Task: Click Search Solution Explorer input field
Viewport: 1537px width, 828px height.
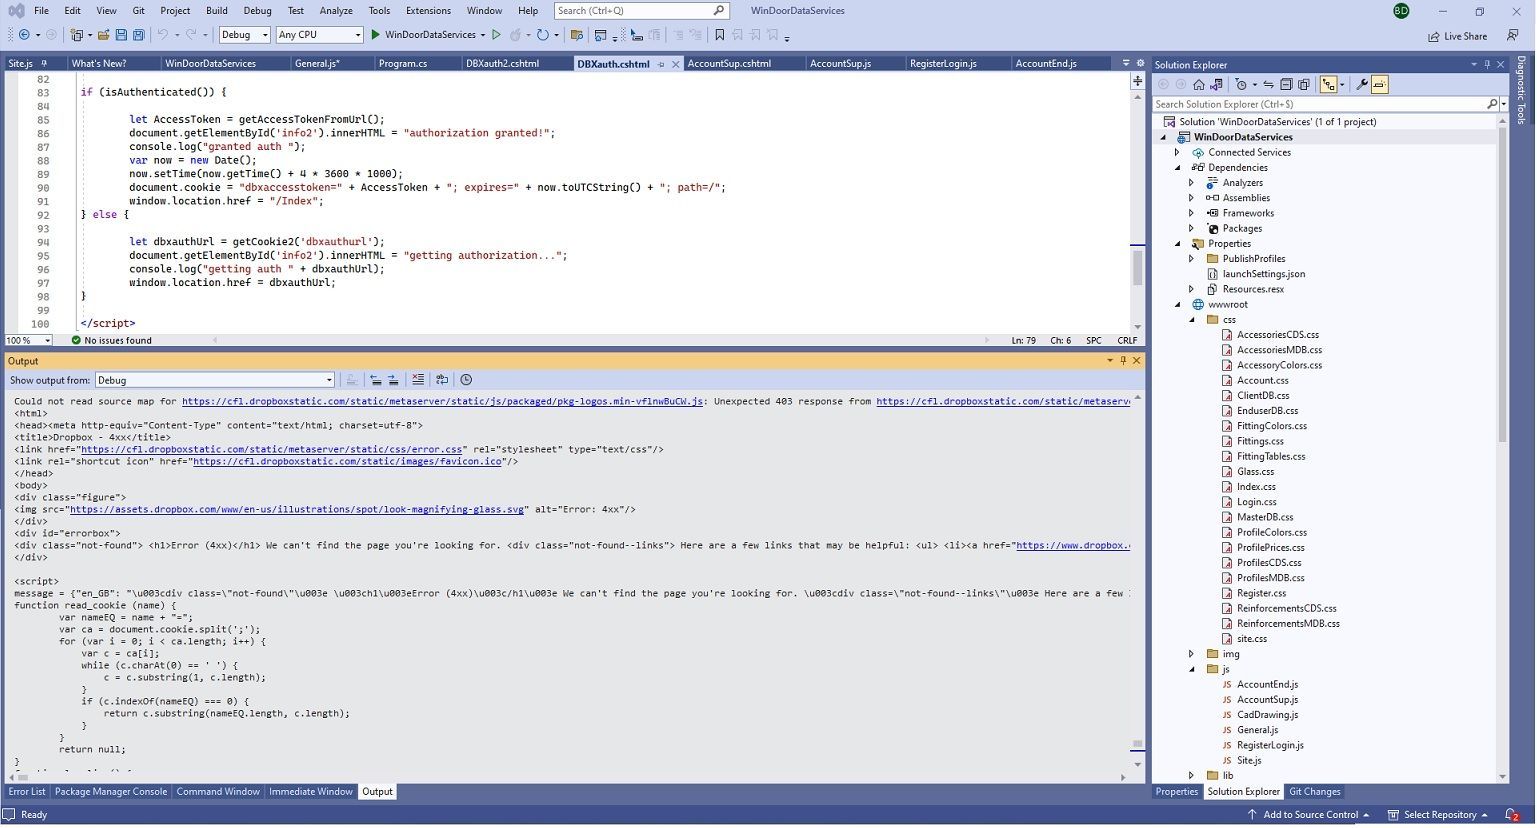Action: [x=1319, y=104]
